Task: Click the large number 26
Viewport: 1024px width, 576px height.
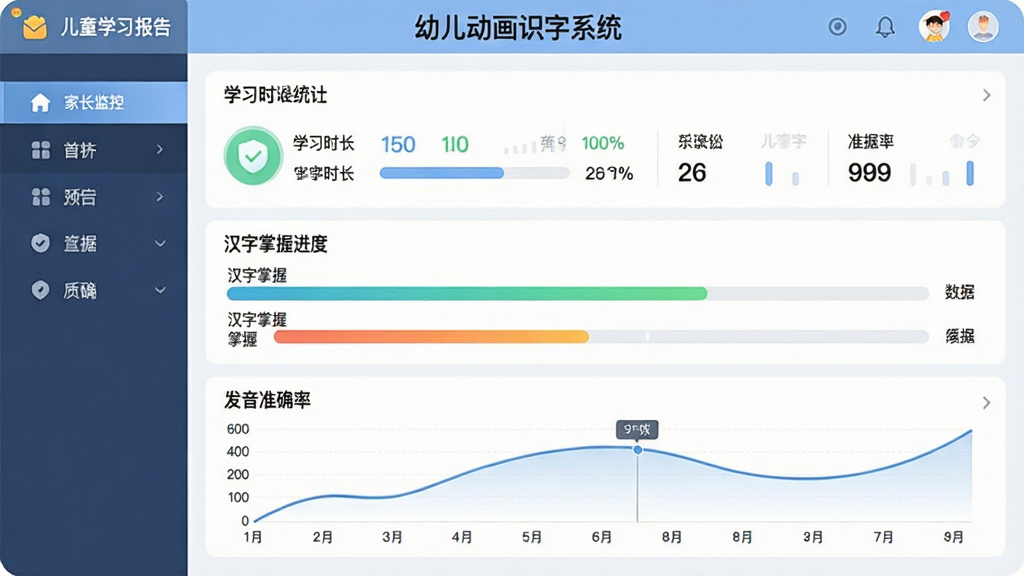Action: pyautogui.click(x=692, y=172)
